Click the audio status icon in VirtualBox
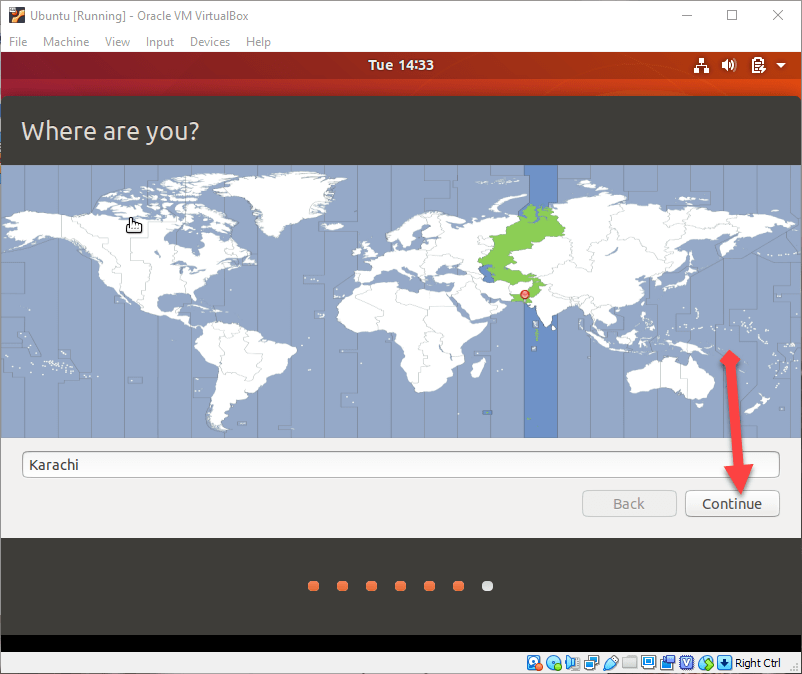Viewport: 802px width, 674px height. (x=572, y=663)
